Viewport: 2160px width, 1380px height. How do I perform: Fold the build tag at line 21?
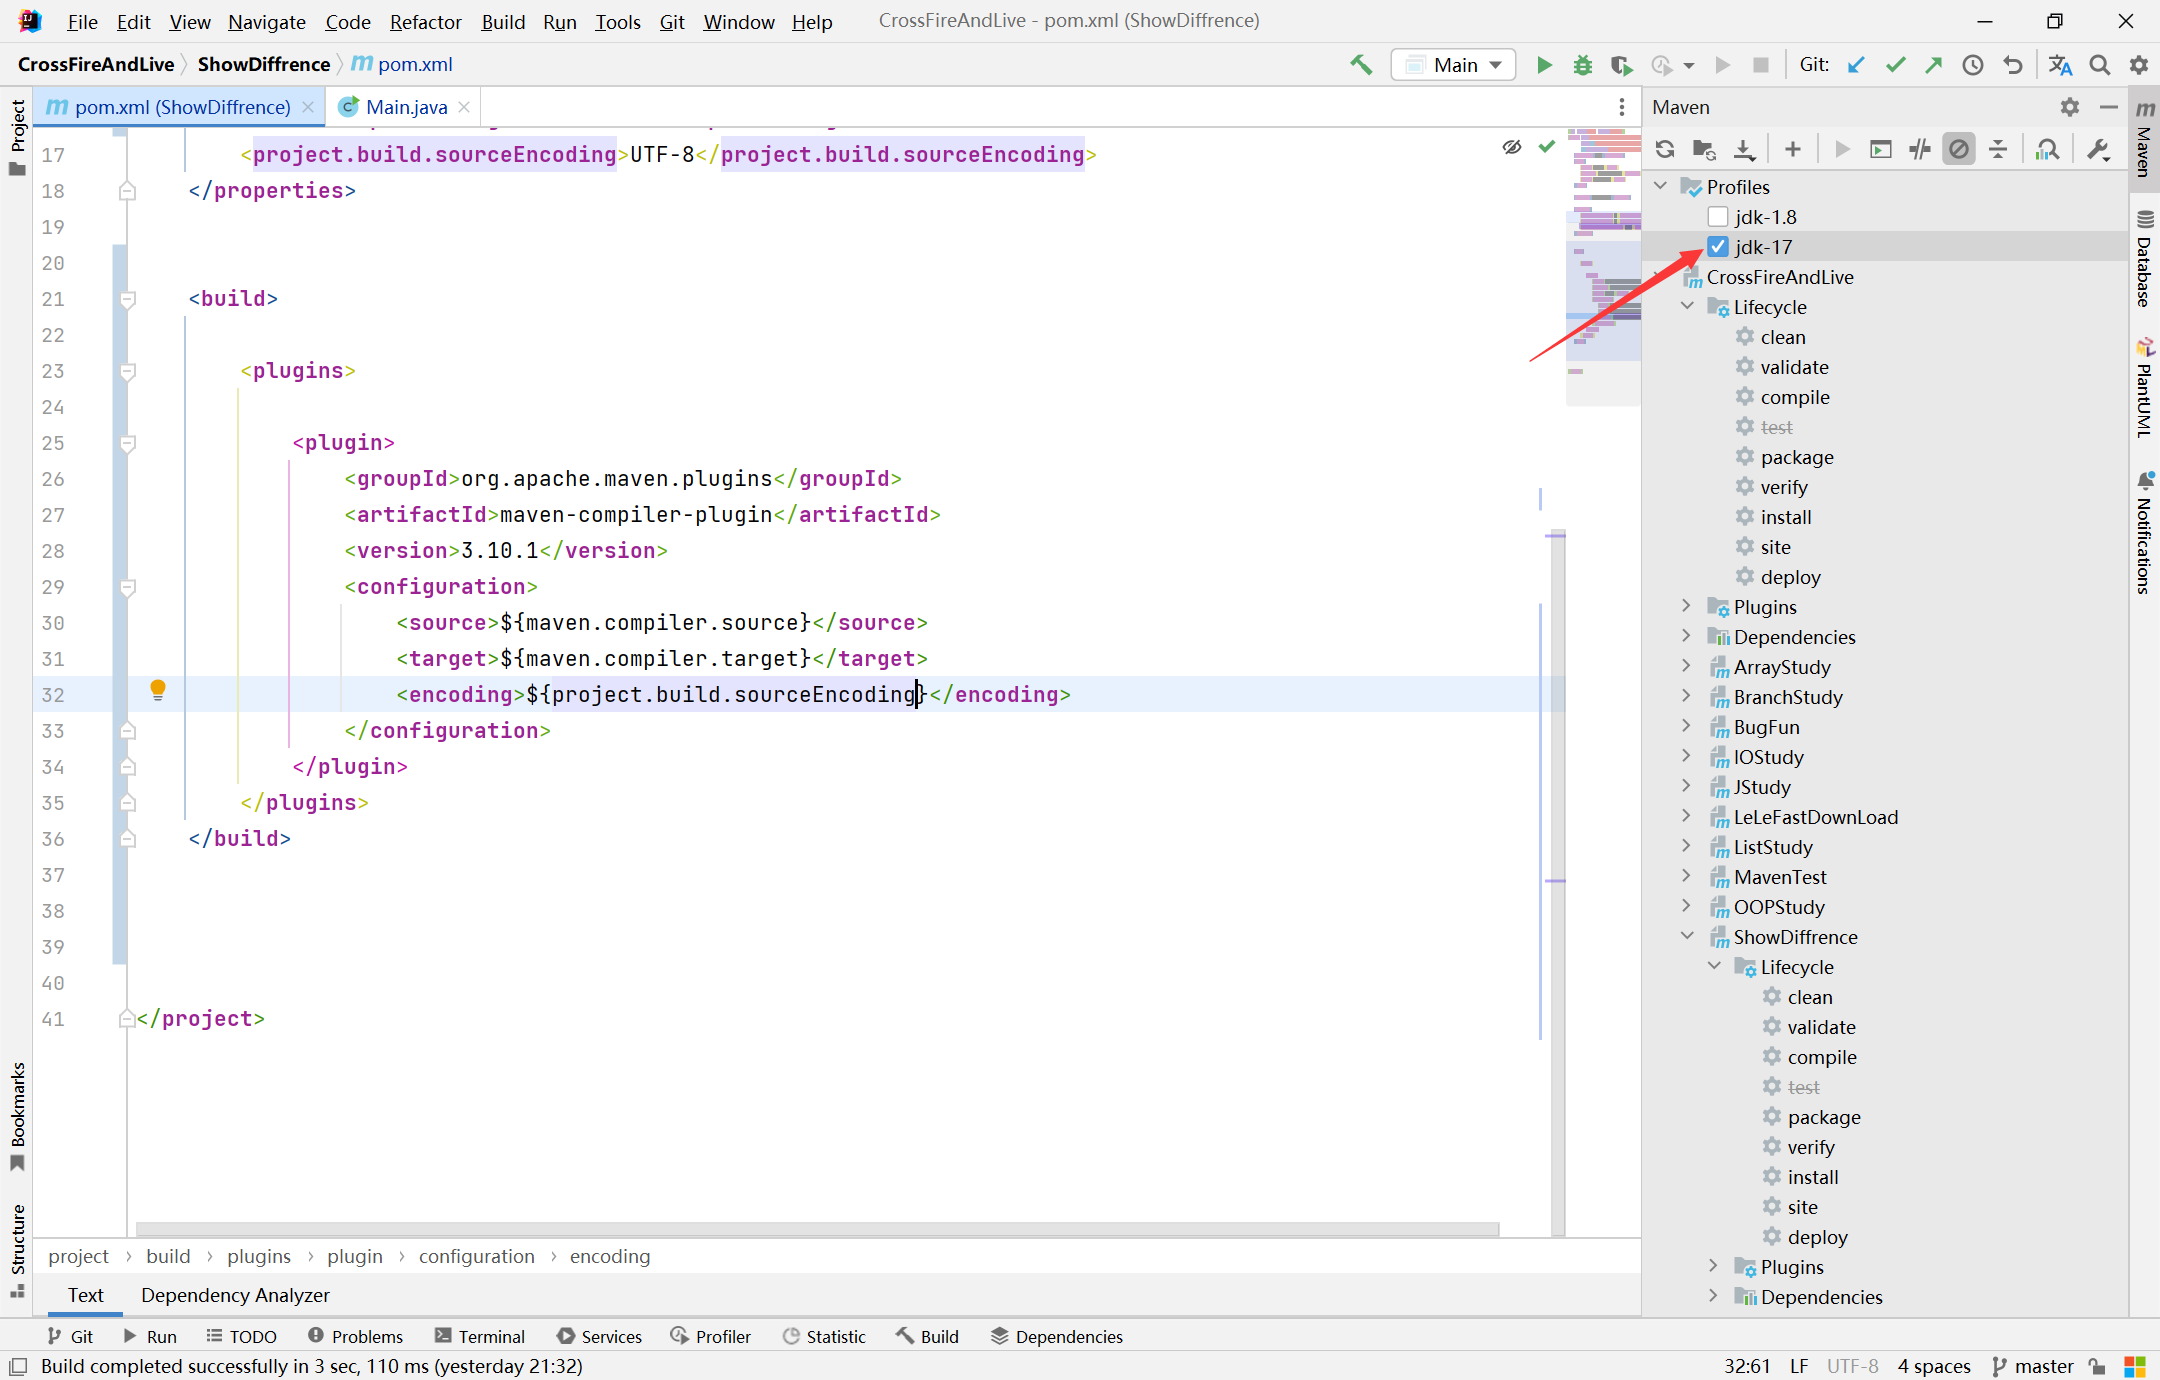(x=127, y=299)
